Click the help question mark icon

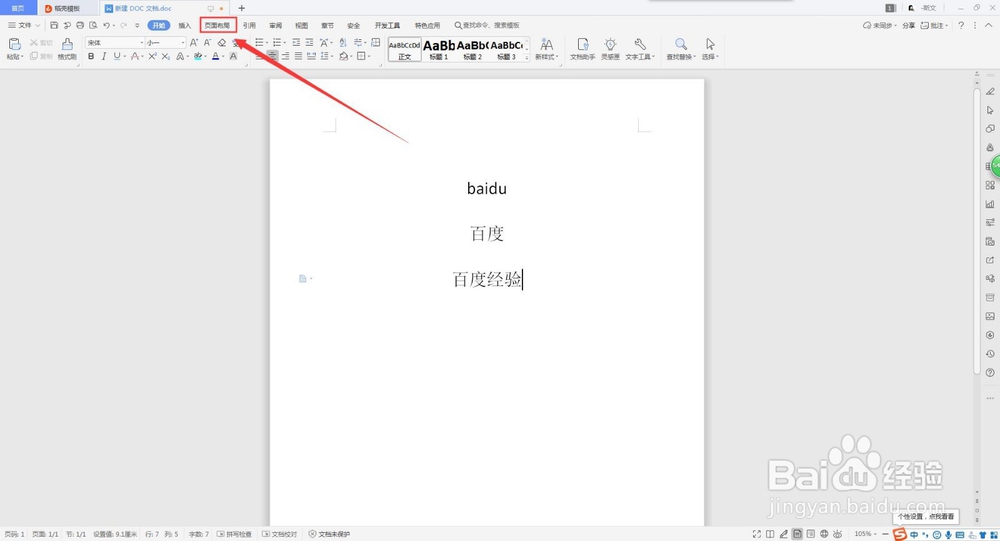[x=961, y=26]
